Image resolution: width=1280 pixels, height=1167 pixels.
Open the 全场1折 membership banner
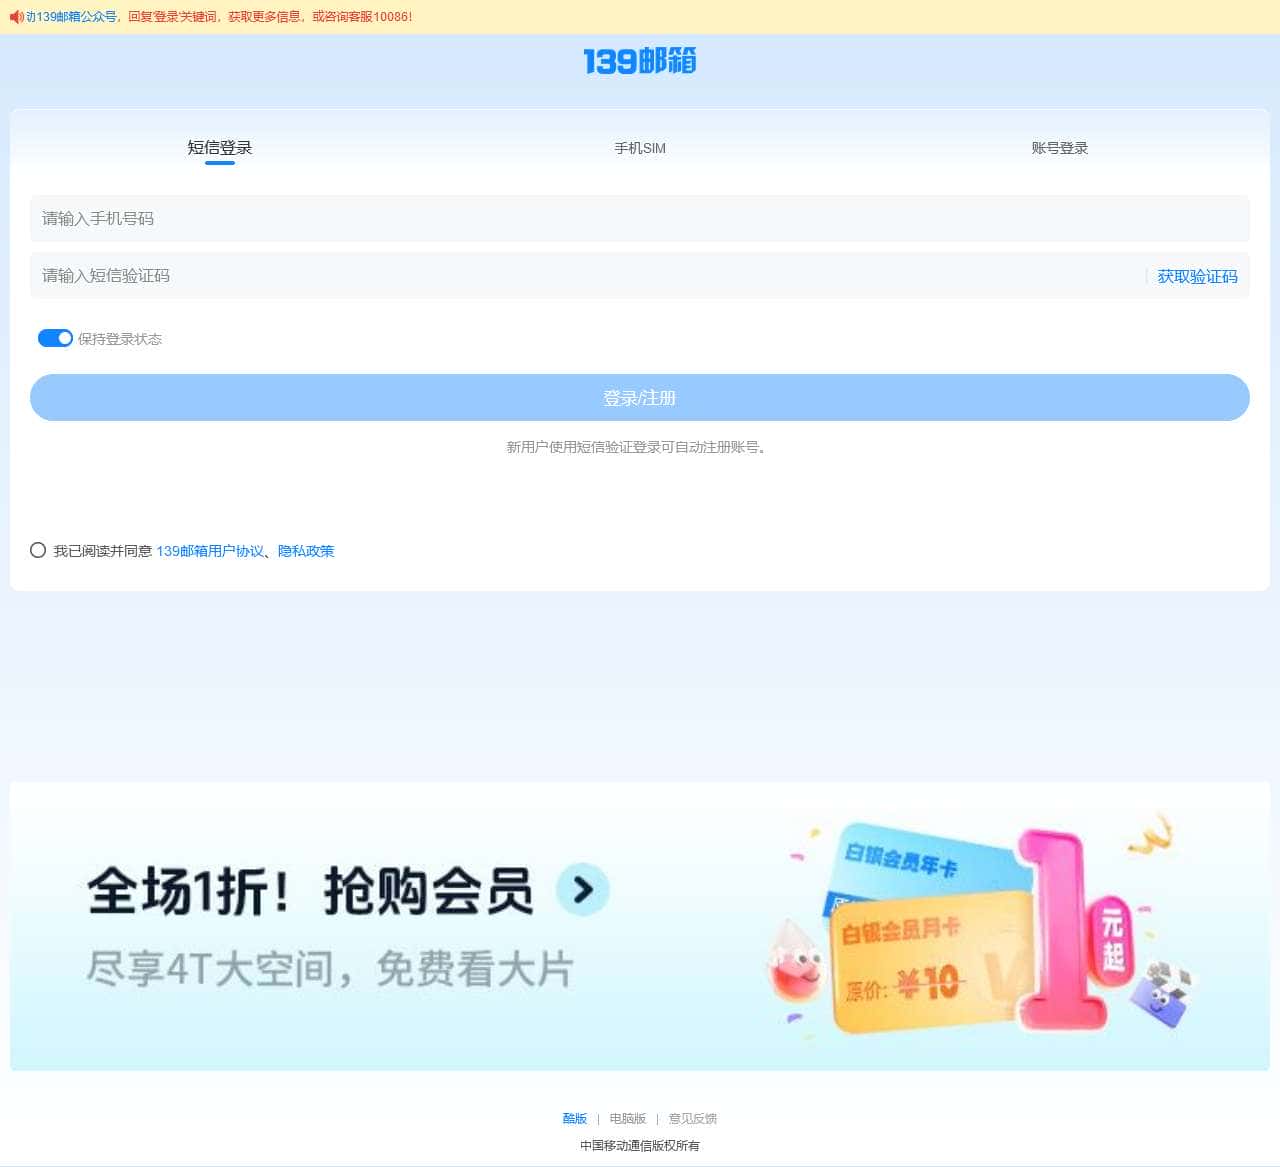[x=640, y=926]
